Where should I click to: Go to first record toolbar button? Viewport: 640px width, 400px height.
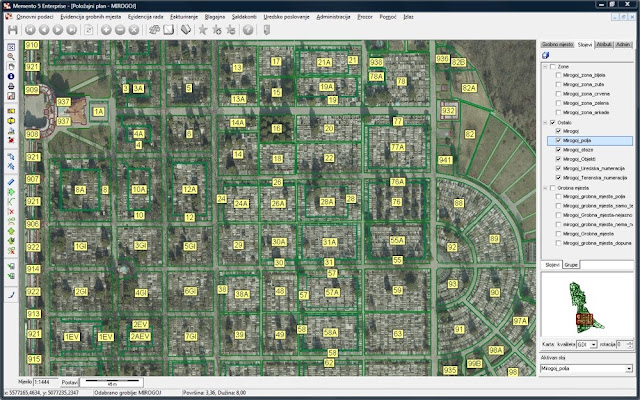click(x=30, y=30)
